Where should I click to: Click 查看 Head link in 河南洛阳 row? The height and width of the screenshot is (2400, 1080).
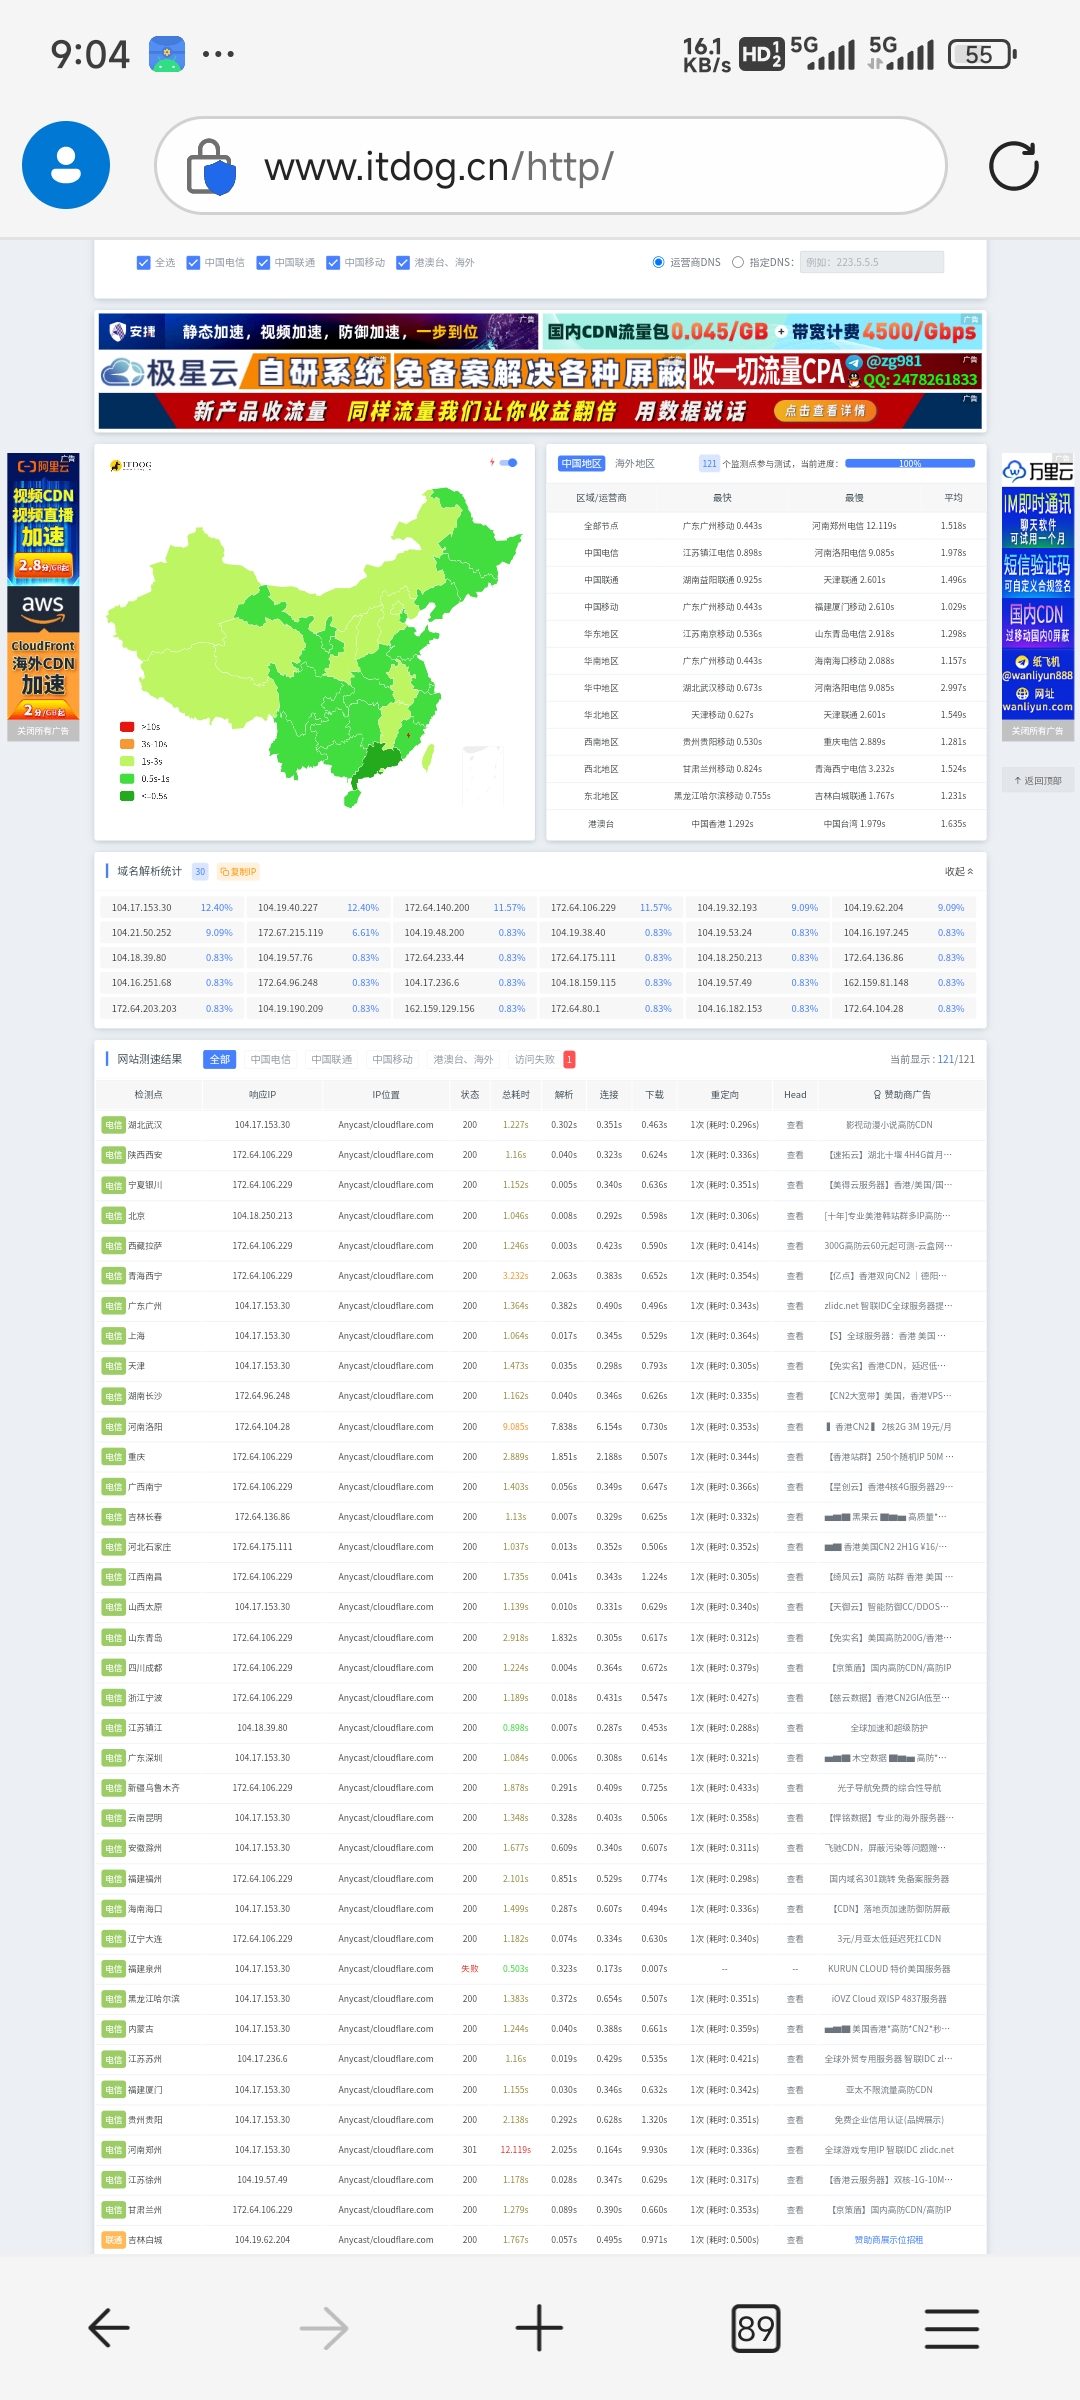[795, 1427]
